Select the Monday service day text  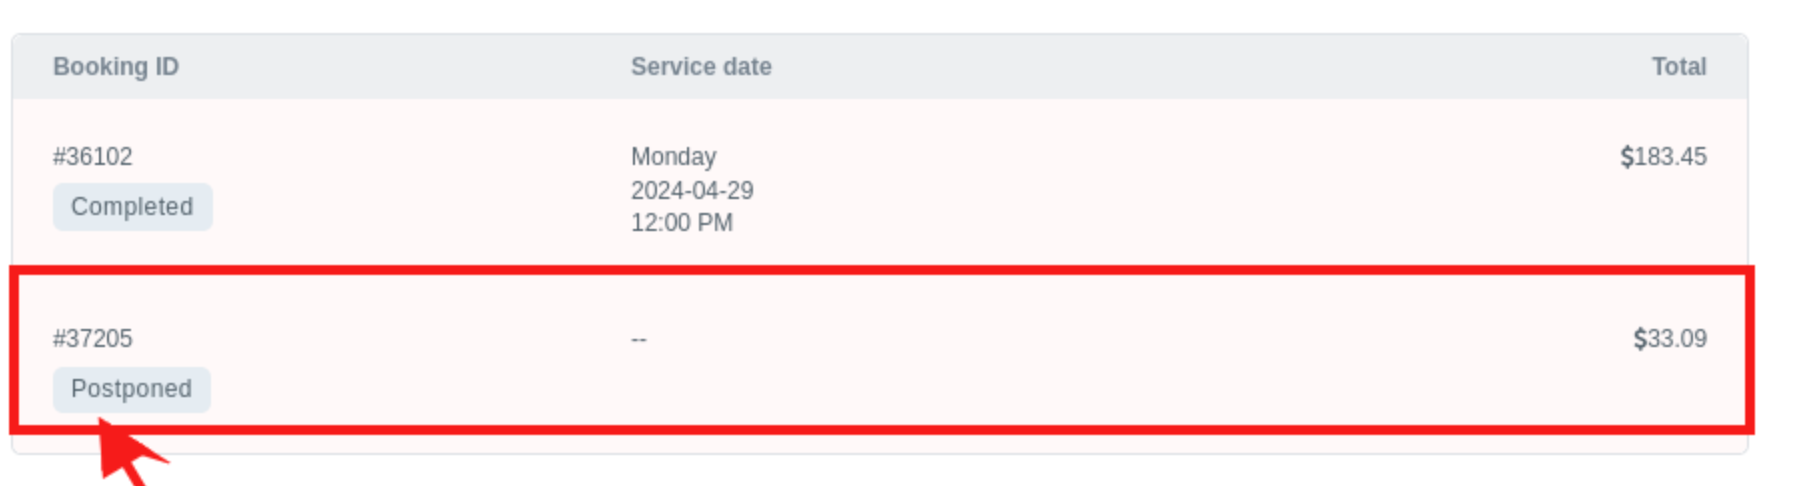click(673, 157)
